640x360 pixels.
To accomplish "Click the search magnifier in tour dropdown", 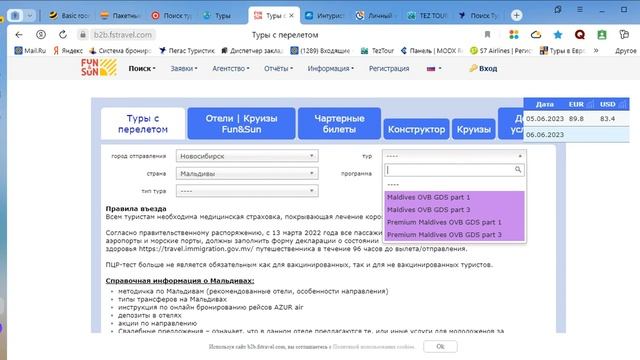I will [x=518, y=169].
